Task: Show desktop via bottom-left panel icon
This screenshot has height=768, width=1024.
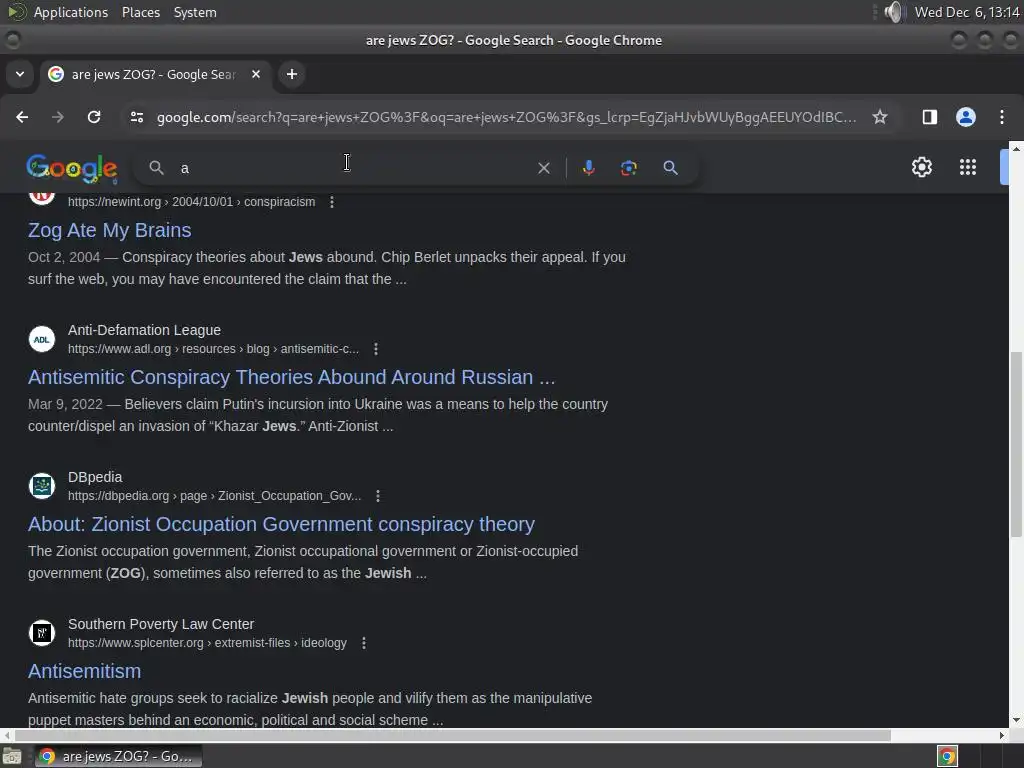Action: (x=12, y=756)
